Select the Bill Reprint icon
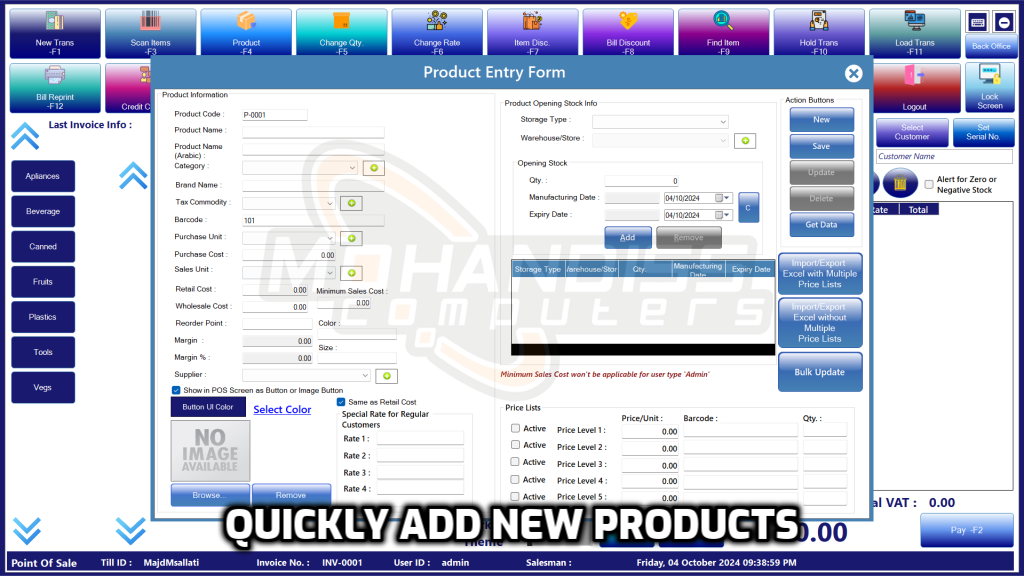 click(54, 87)
